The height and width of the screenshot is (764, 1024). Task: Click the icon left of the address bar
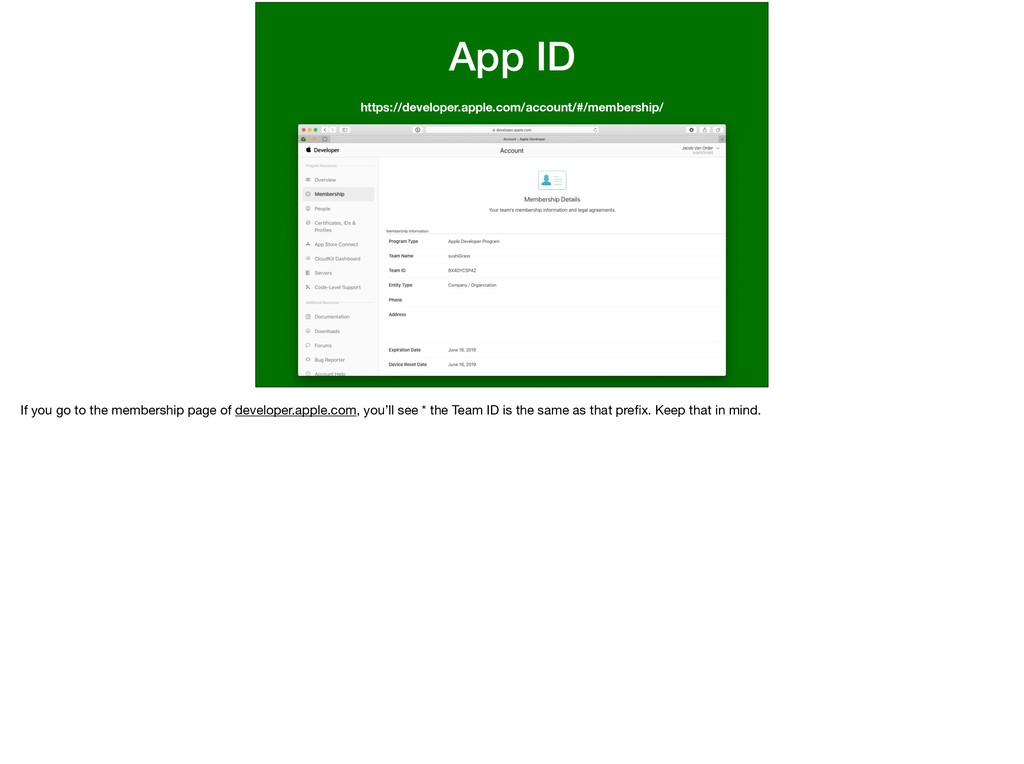417,130
